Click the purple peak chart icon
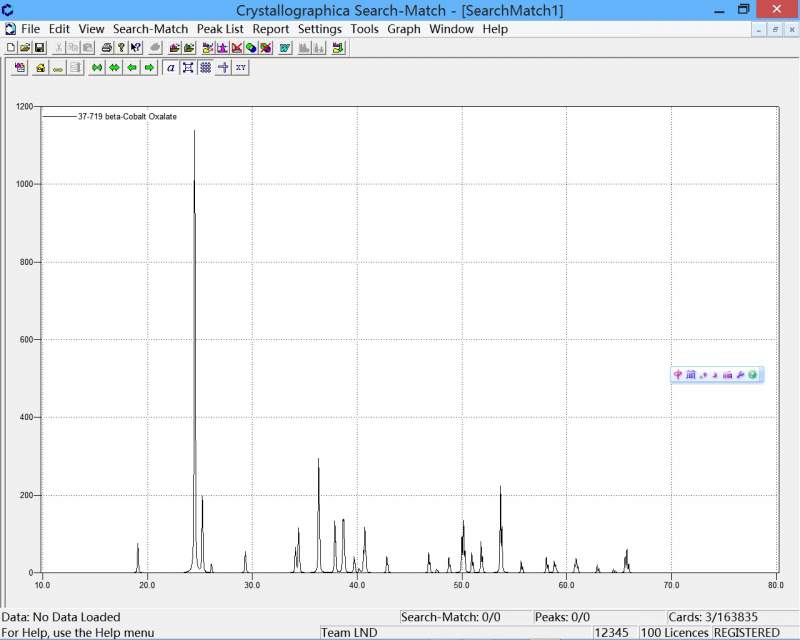The width and height of the screenshot is (800, 640). 222,48
